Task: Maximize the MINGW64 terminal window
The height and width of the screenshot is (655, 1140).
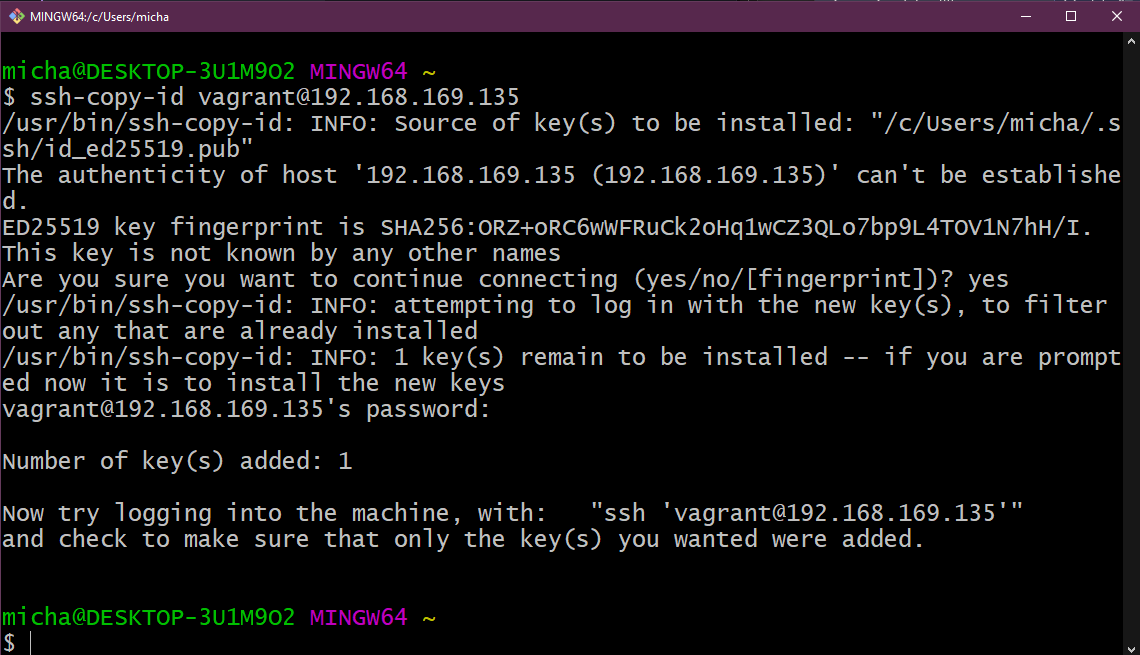Action: (x=1071, y=16)
